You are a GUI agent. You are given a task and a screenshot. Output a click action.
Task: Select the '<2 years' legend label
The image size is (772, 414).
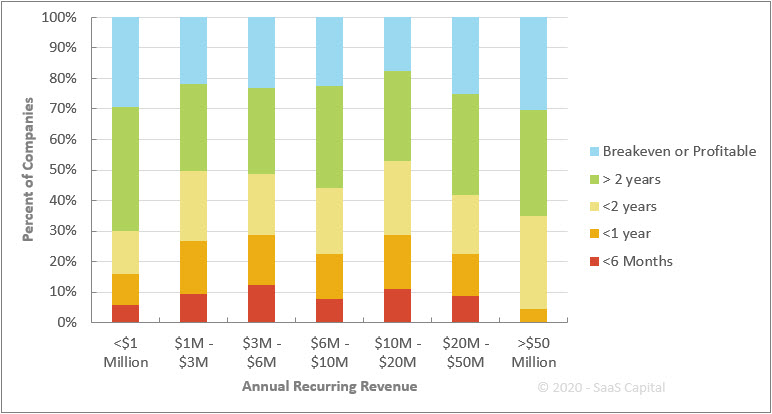(630, 206)
